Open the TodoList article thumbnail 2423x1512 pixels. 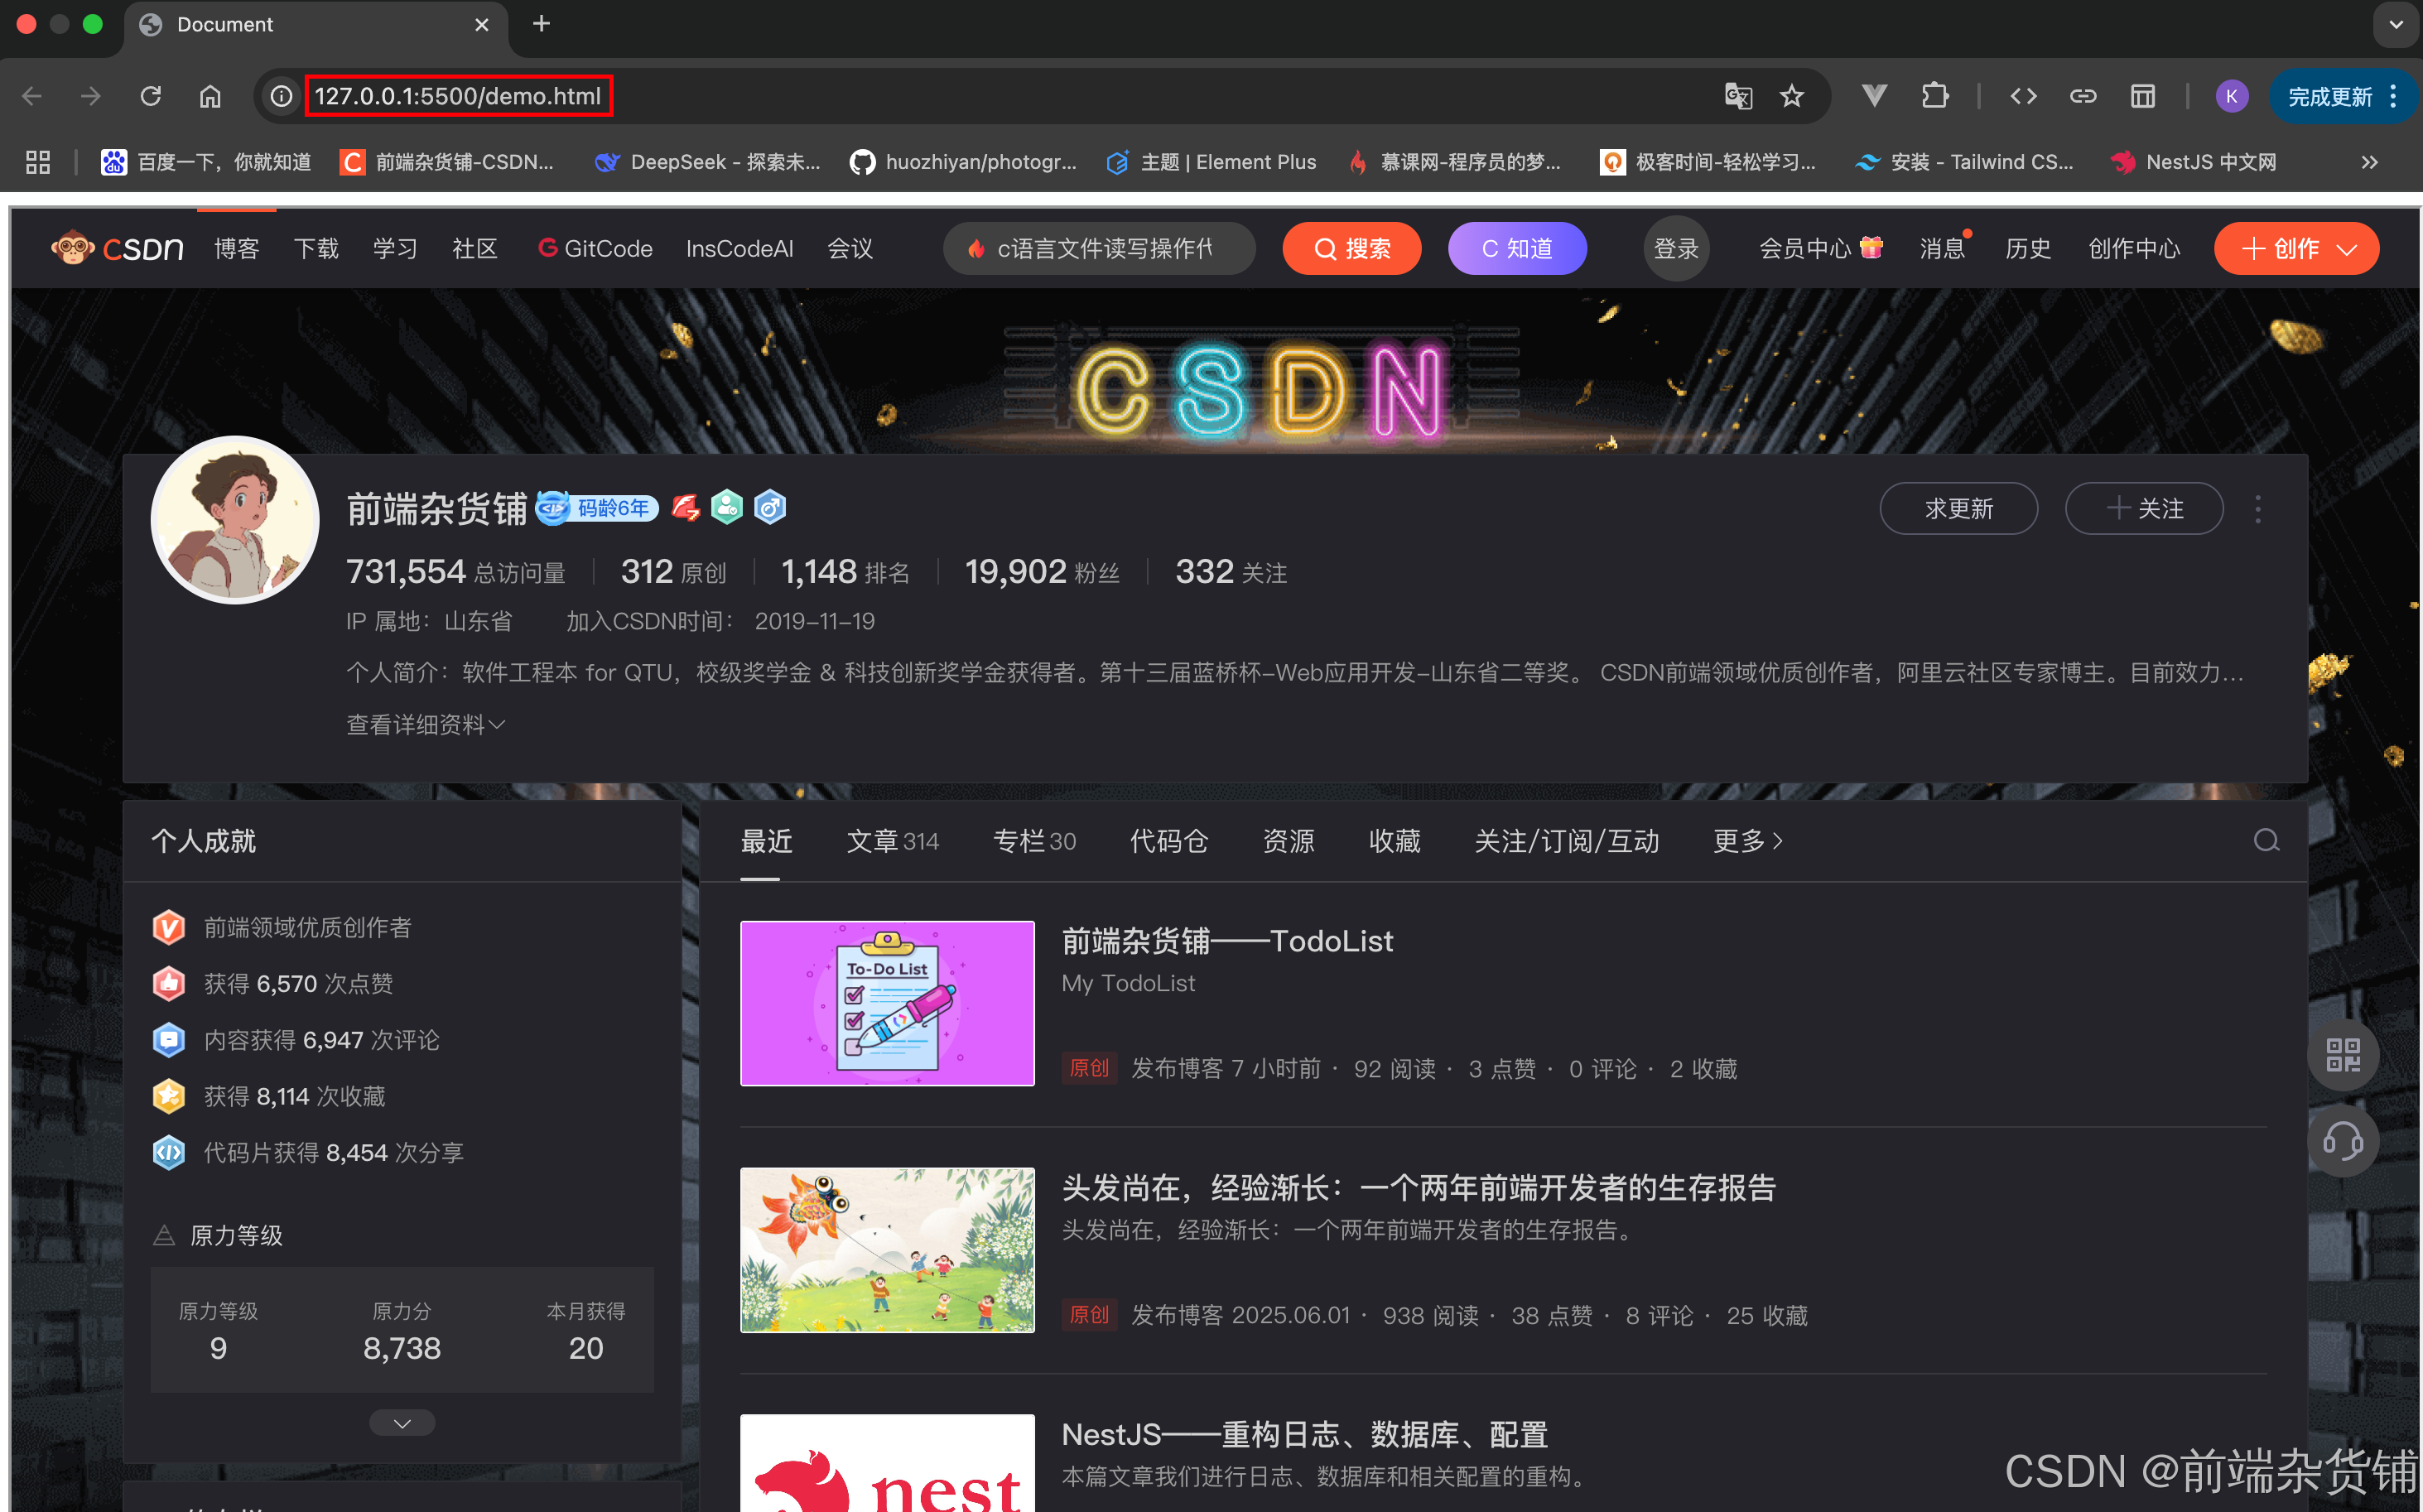click(x=887, y=1003)
